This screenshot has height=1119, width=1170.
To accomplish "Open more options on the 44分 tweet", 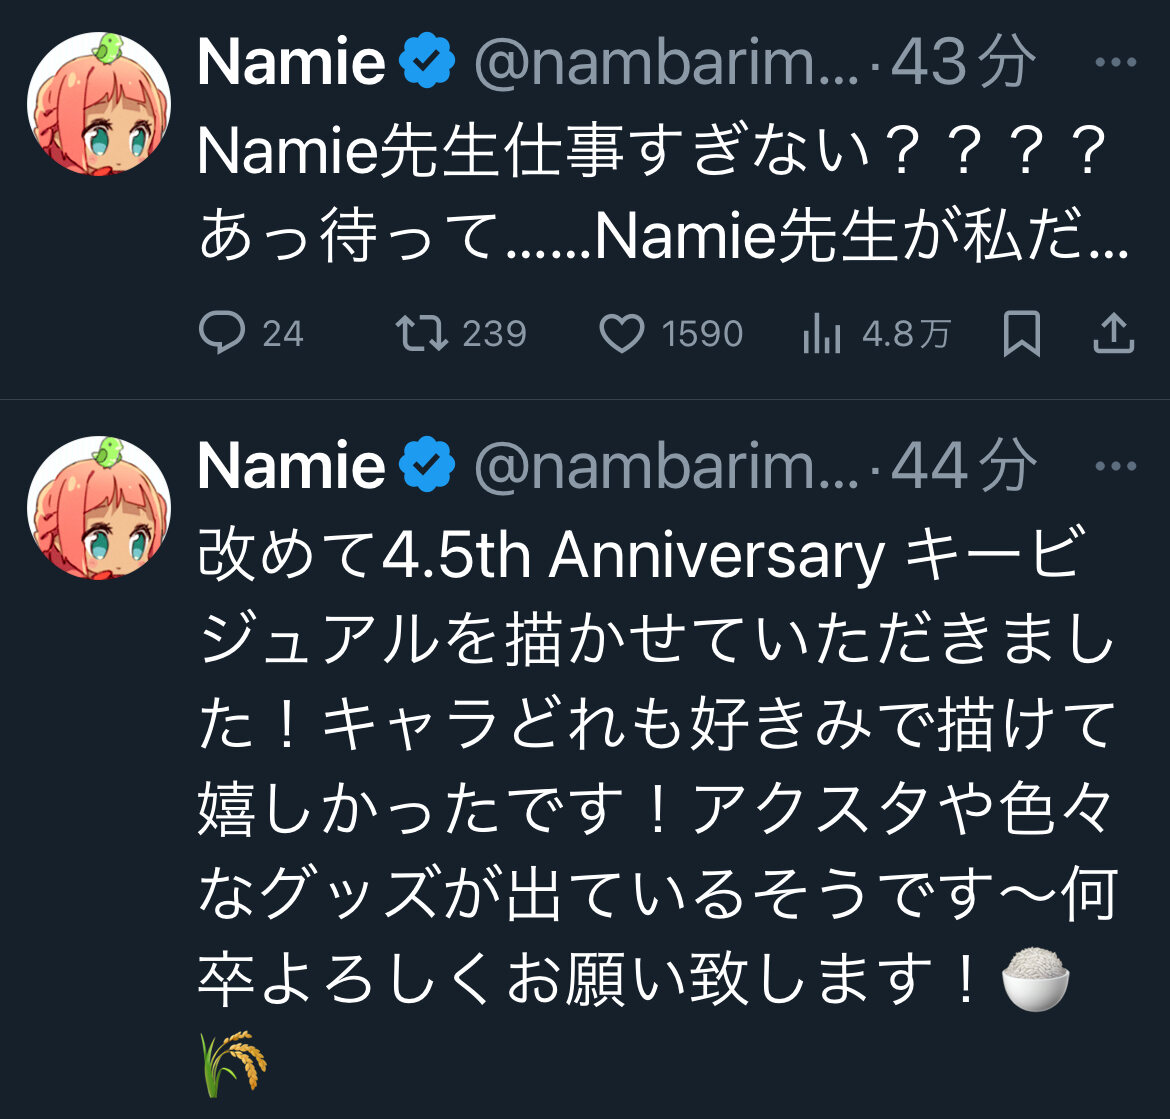I will (1116, 466).
